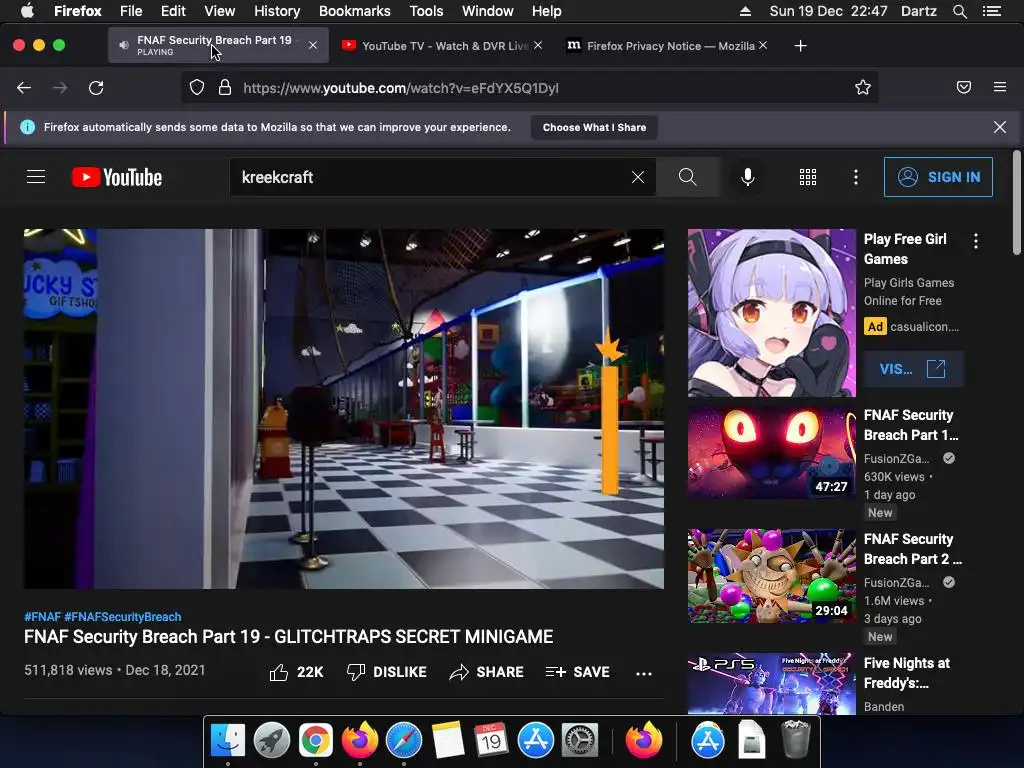The width and height of the screenshot is (1024, 768).
Task: Click the video player to pause
Action: 344,409
